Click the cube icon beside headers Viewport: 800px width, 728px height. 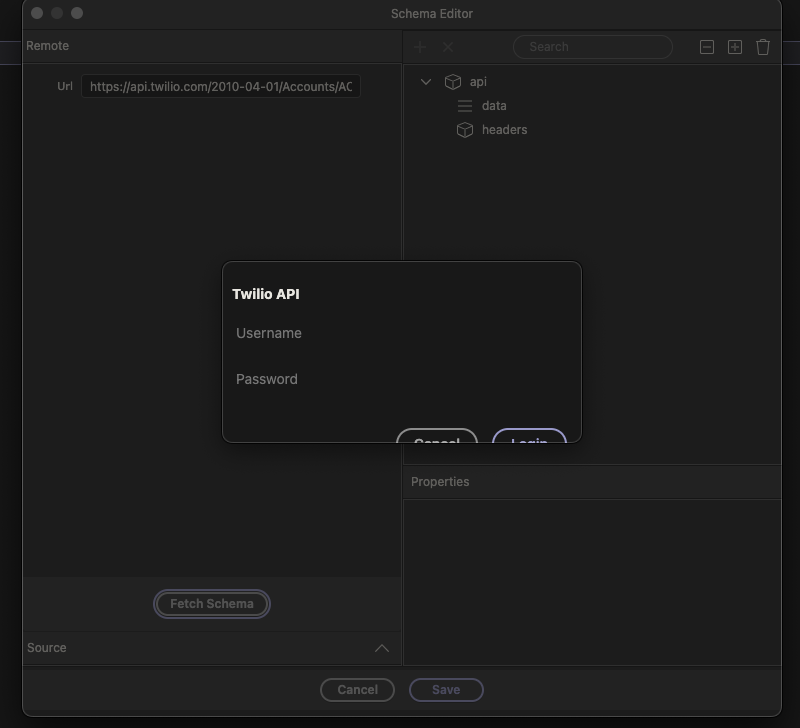[465, 130]
